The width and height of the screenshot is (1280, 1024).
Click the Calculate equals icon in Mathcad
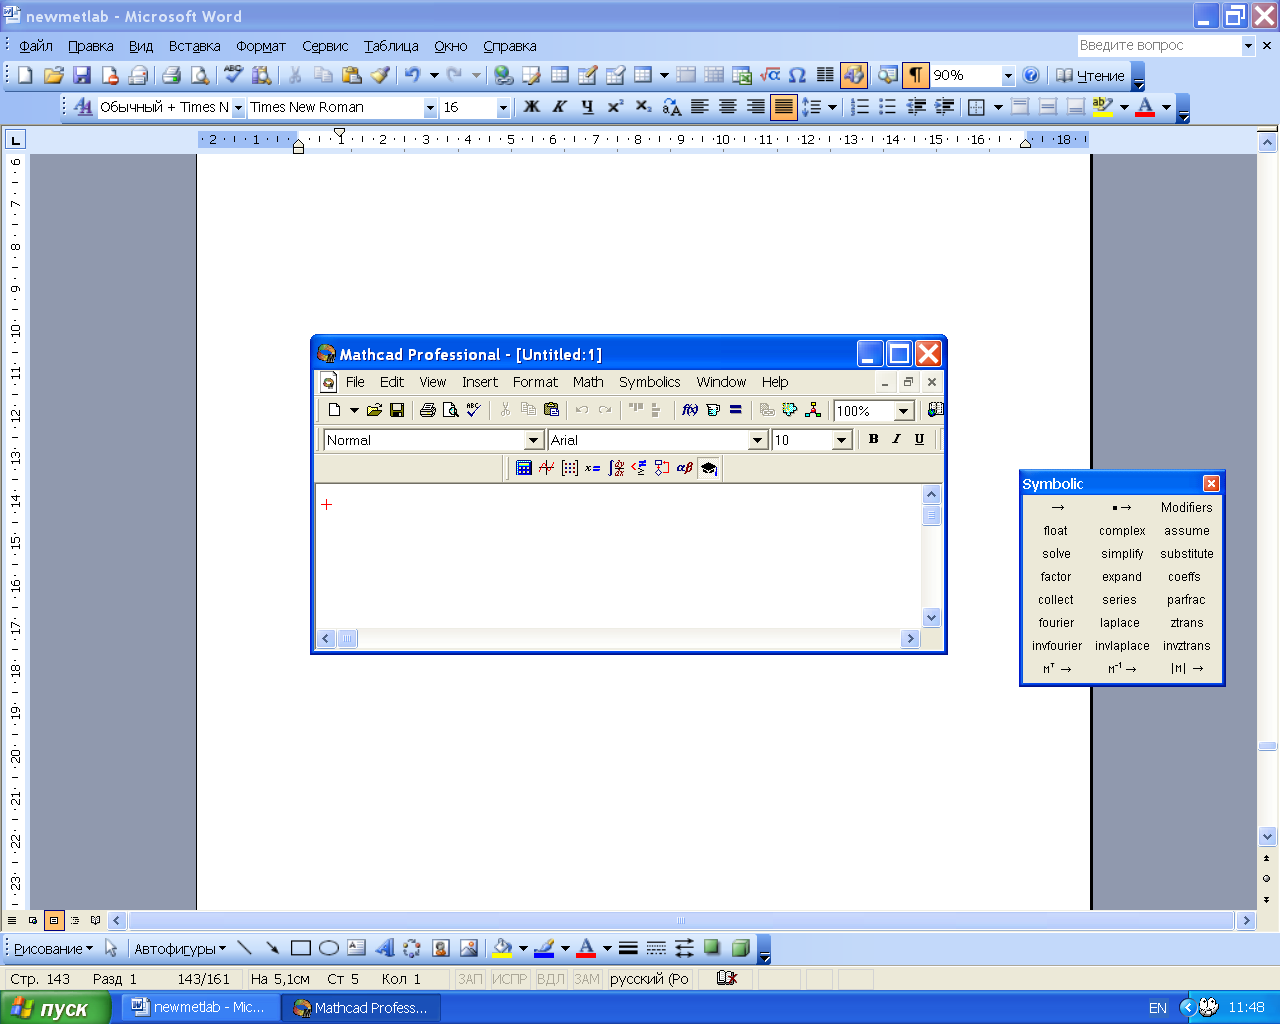point(736,410)
